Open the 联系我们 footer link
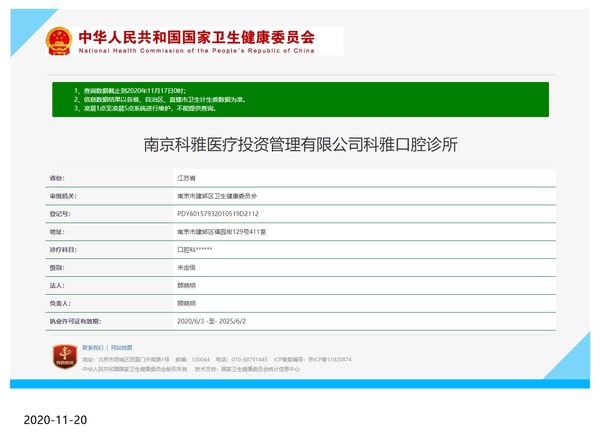The width and height of the screenshot is (600, 447). (x=93, y=347)
